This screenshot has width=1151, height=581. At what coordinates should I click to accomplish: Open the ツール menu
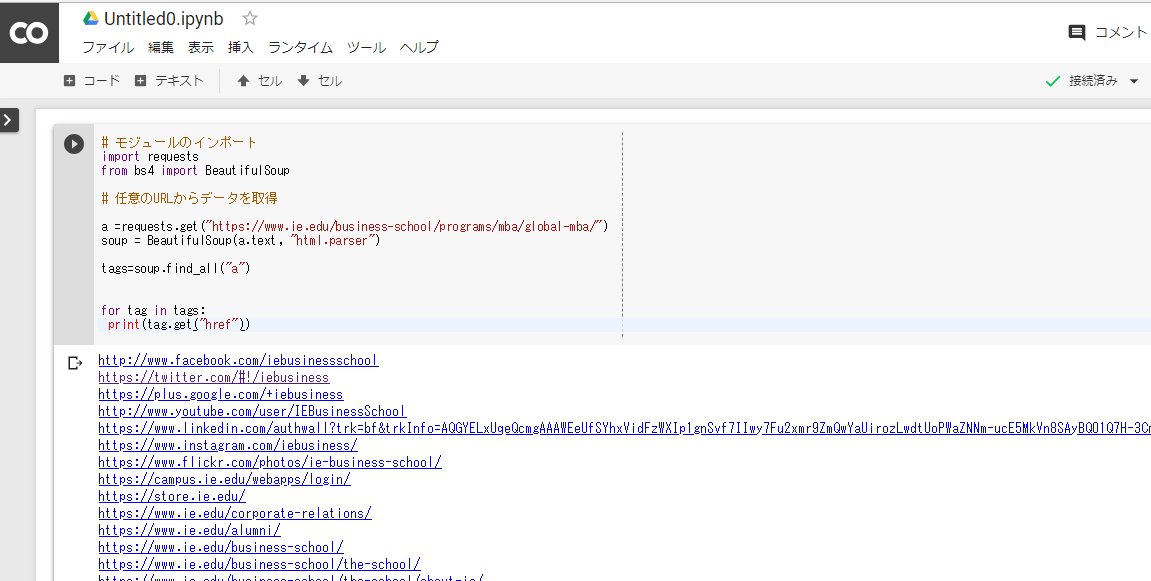pos(366,48)
